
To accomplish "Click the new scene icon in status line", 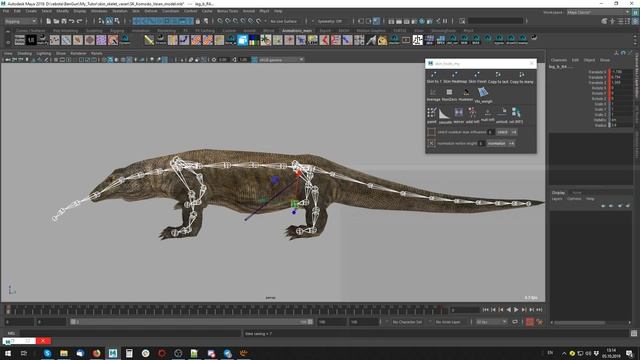I will (x=48, y=21).
